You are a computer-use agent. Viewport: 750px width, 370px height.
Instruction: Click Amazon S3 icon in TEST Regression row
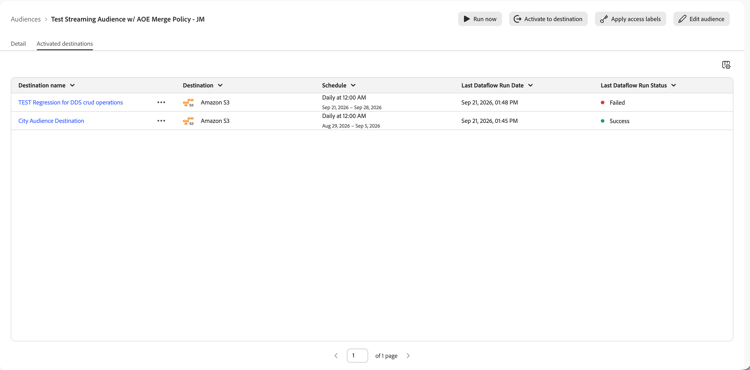[188, 102]
